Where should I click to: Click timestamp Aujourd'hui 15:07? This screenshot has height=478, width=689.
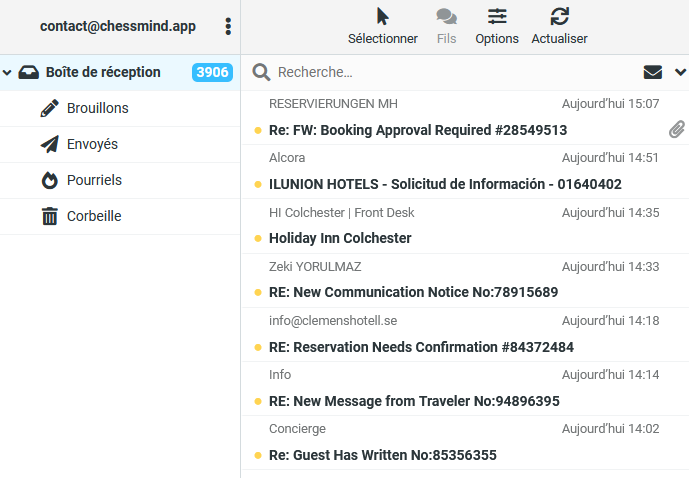611,104
